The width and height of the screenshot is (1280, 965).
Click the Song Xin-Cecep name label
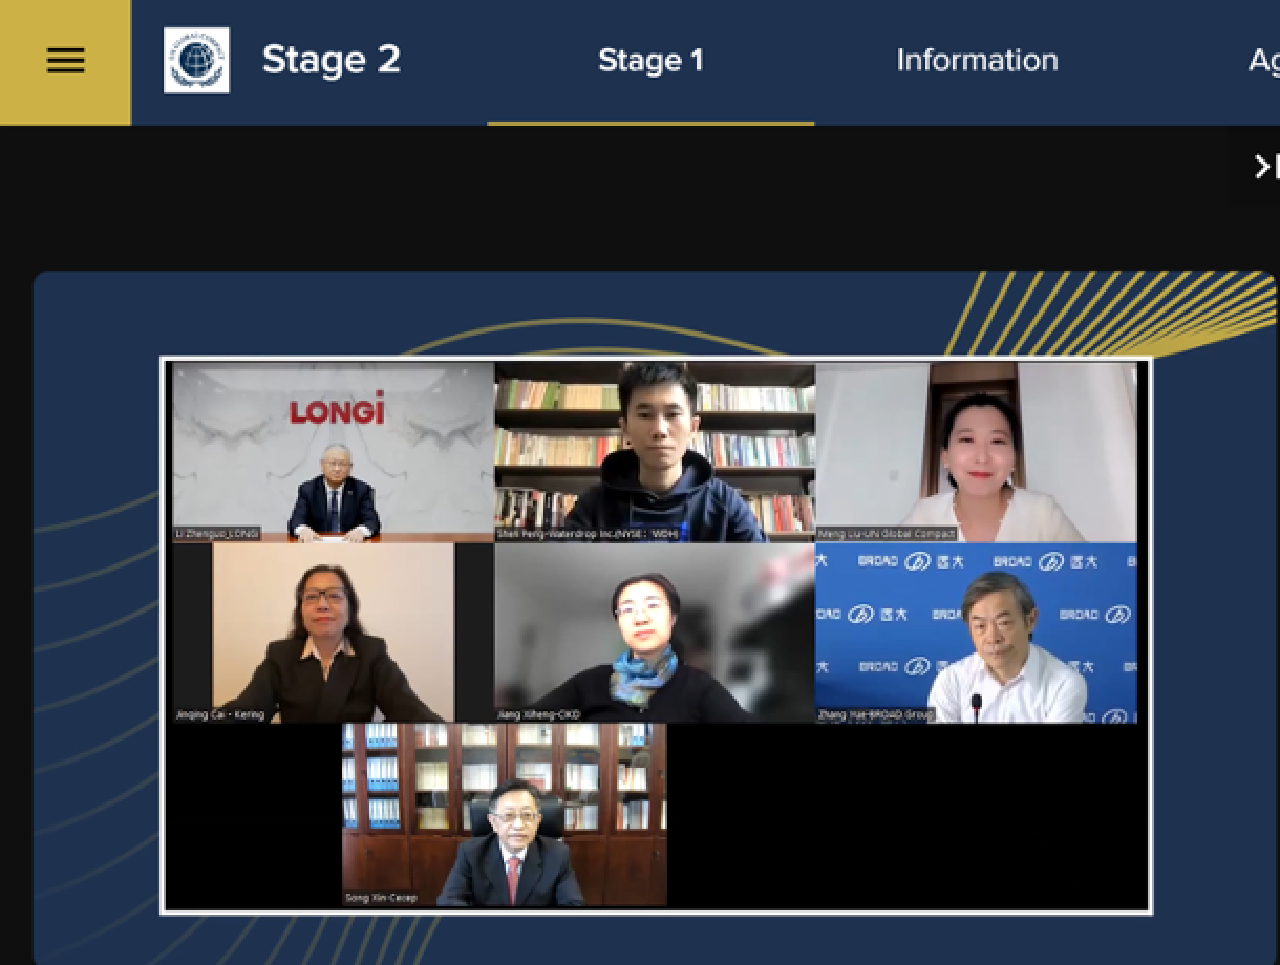pyautogui.click(x=381, y=898)
